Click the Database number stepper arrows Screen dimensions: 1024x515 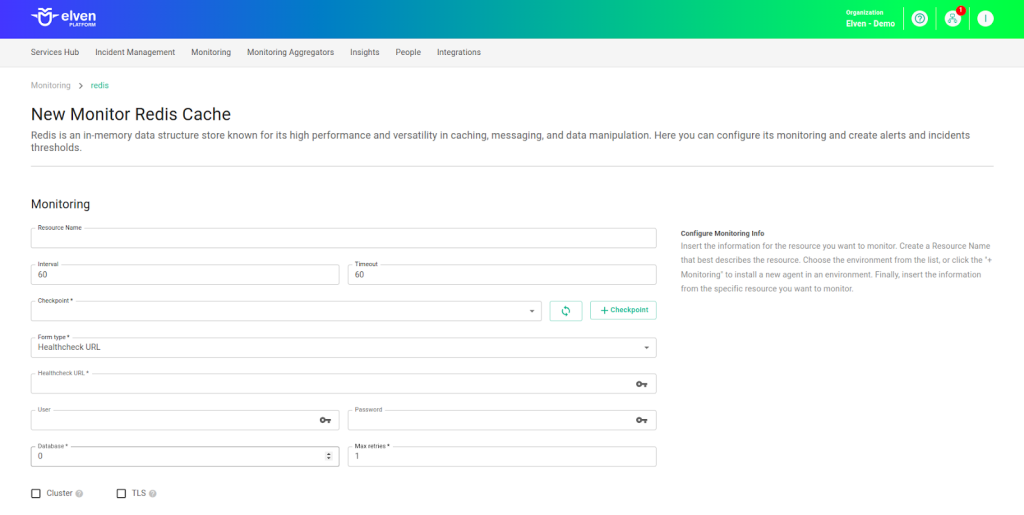point(329,456)
